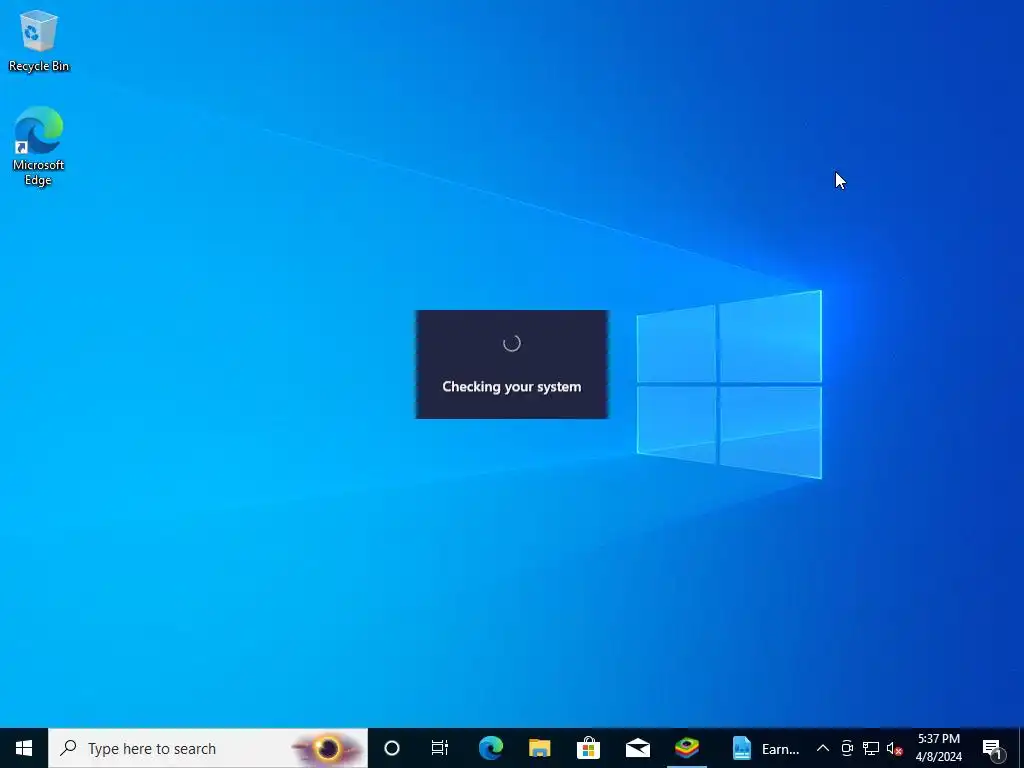Open Microsoft Store from the taskbar

point(588,748)
